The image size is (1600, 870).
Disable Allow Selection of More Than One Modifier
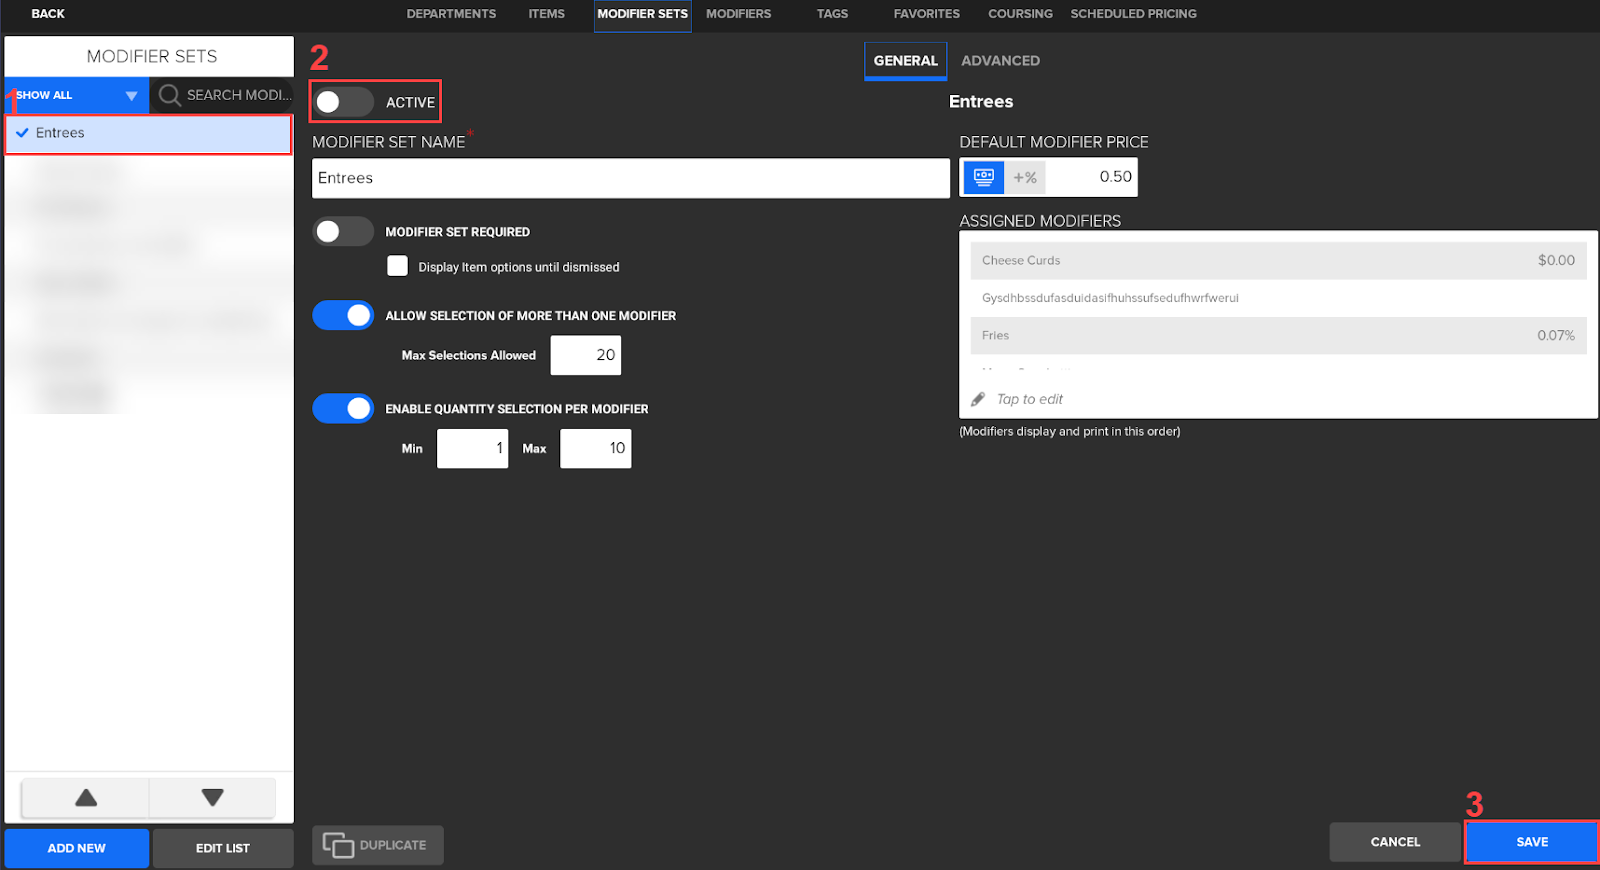(x=343, y=316)
